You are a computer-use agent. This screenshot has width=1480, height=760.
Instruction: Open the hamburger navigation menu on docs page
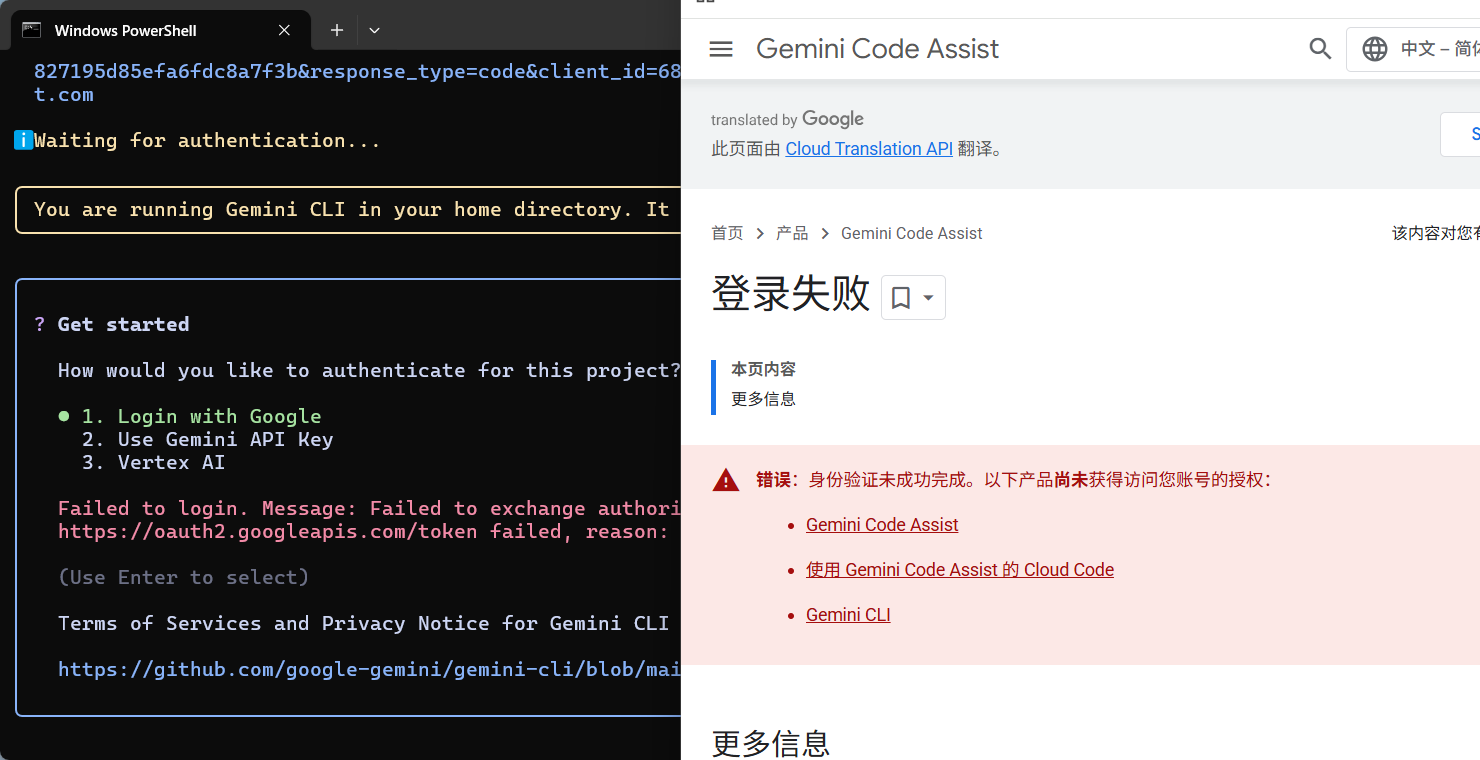(x=721, y=49)
